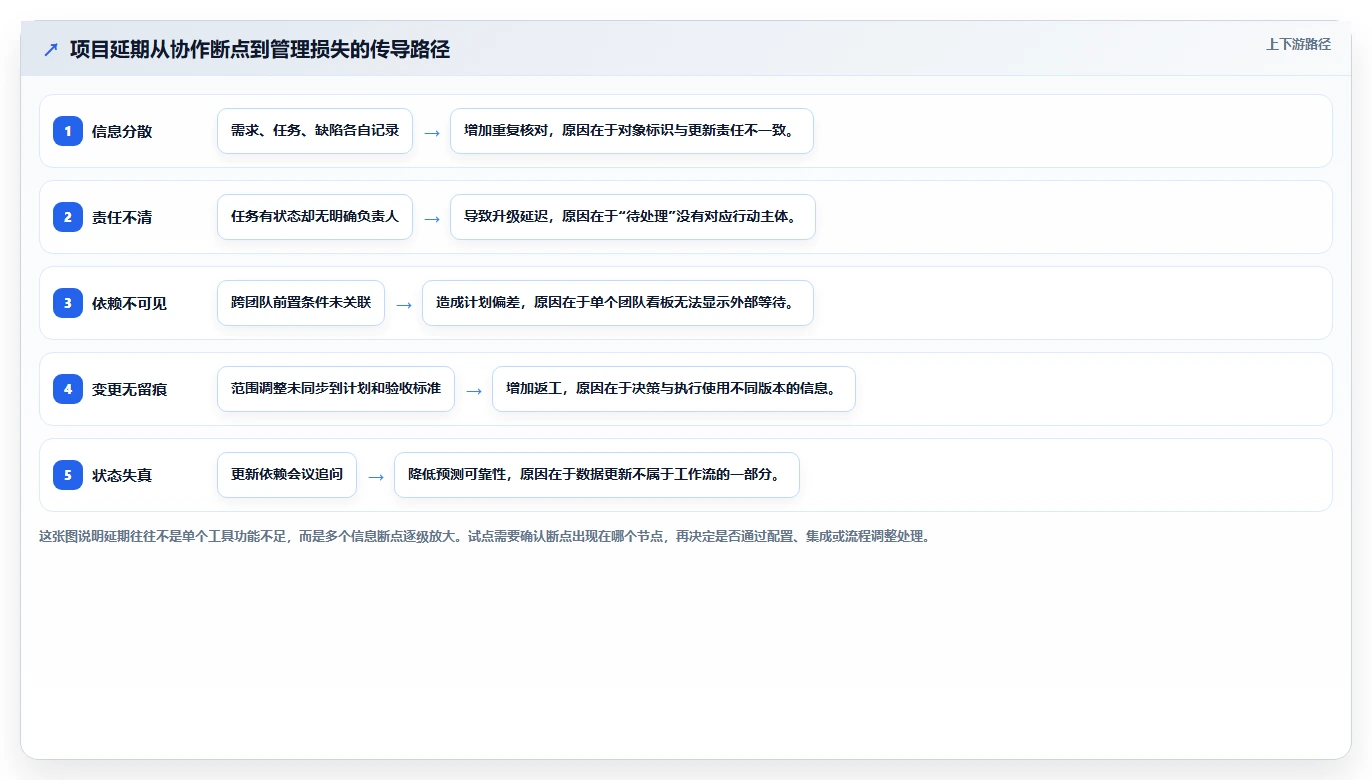This screenshot has width=1372, height=780.
Task: Click the box starting with 造成计划偏差
Action: tap(618, 303)
